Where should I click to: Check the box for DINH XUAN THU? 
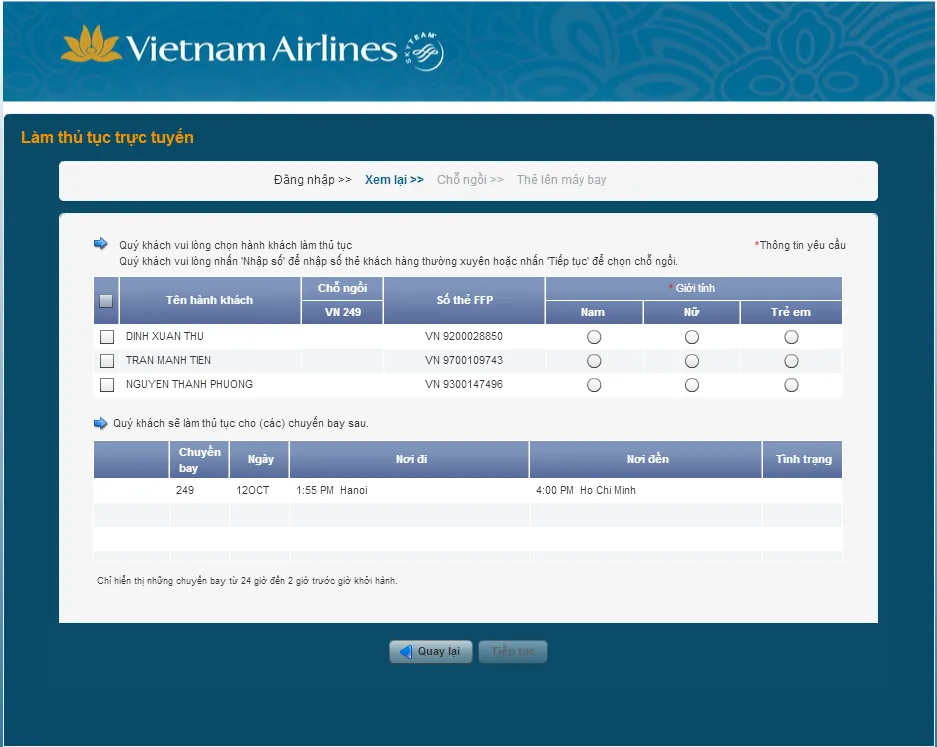click(x=107, y=337)
